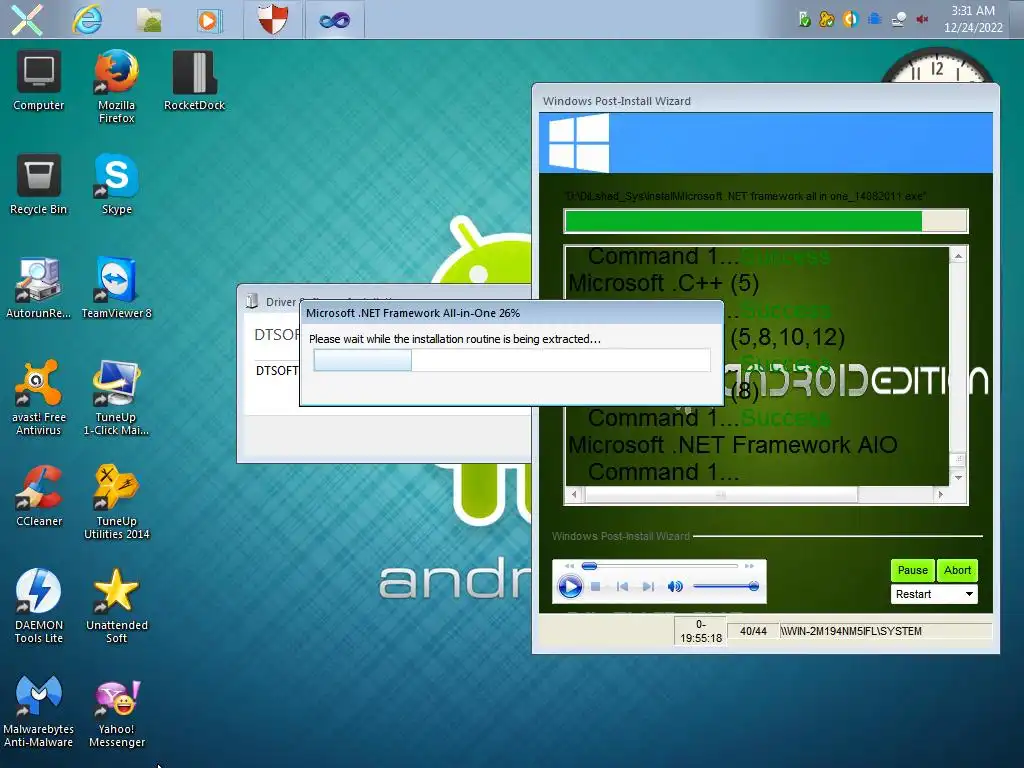Switch to the red shield taskbar window

coord(272,19)
